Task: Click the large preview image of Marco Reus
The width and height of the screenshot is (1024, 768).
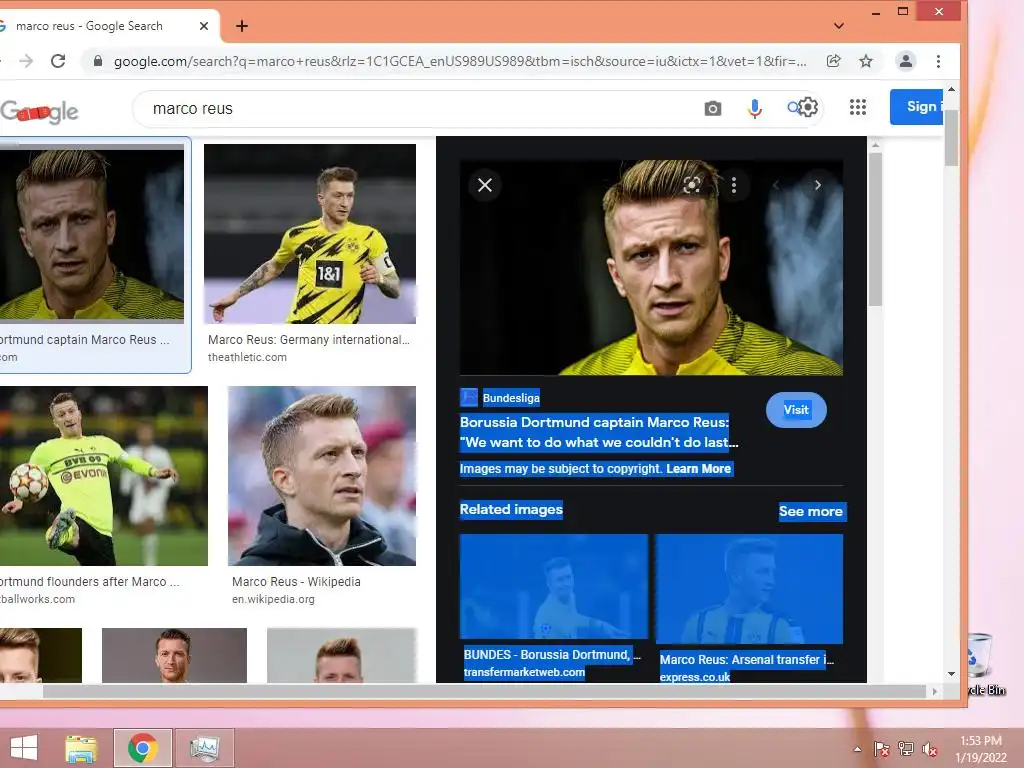Action: click(x=651, y=267)
